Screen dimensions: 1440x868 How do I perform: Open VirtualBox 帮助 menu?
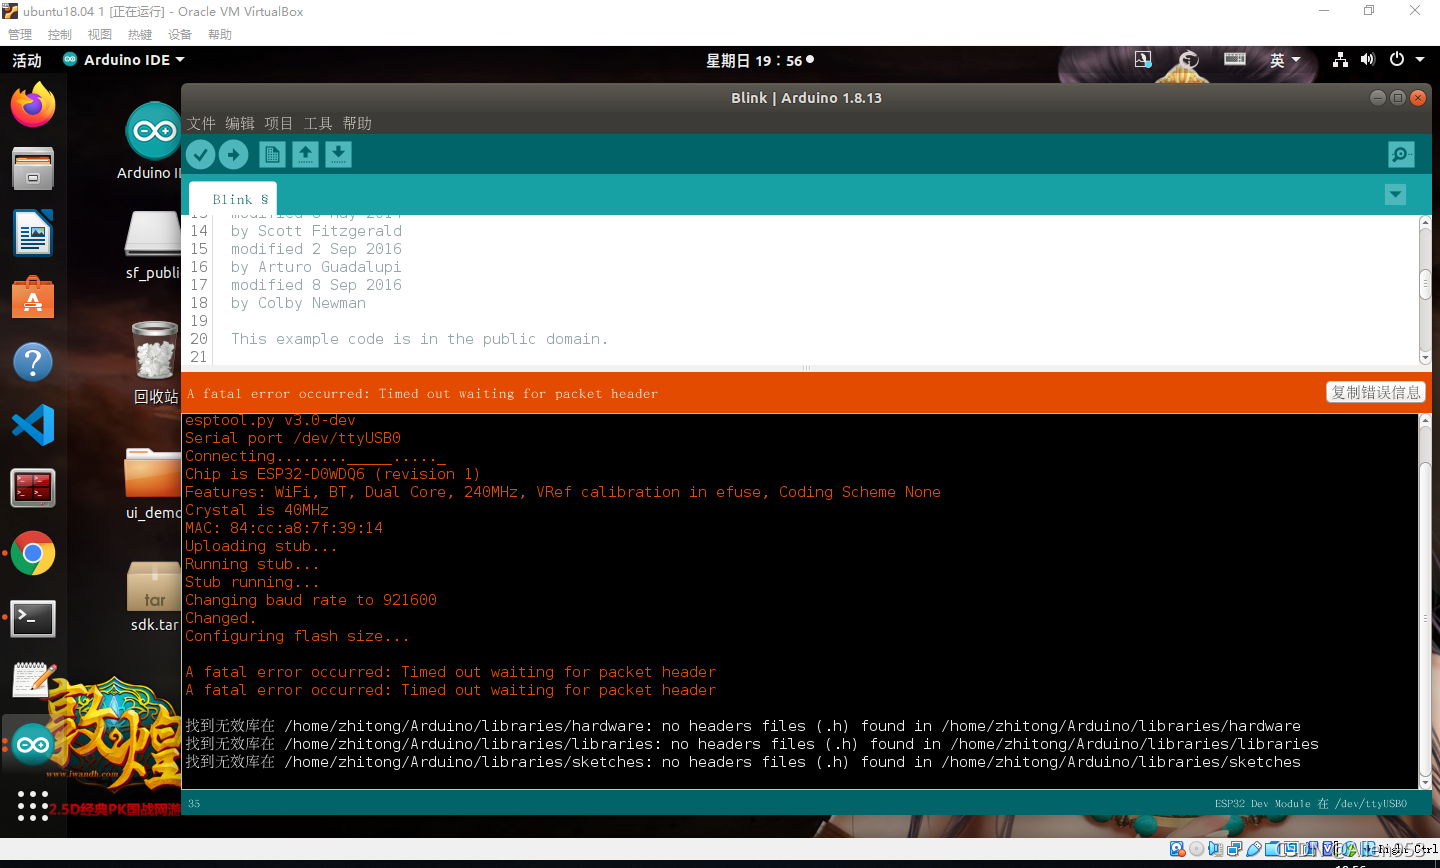pos(220,34)
